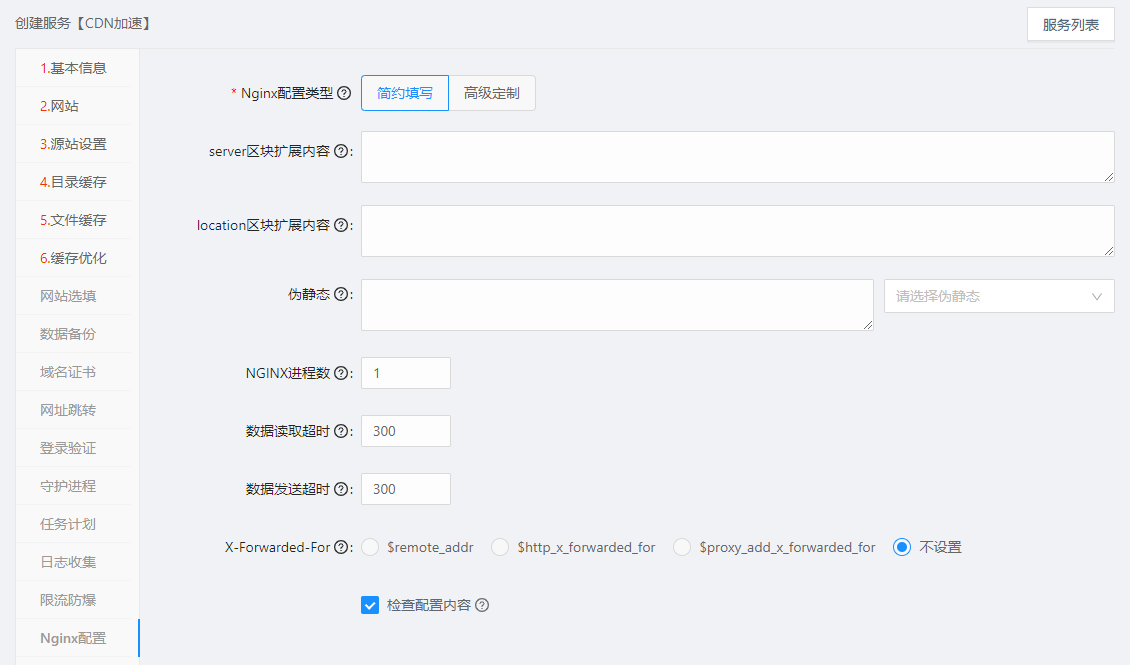The width and height of the screenshot is (1130, 665).
Task: Click help icon next to Nginx配置类型
Action: coord(344,93)
